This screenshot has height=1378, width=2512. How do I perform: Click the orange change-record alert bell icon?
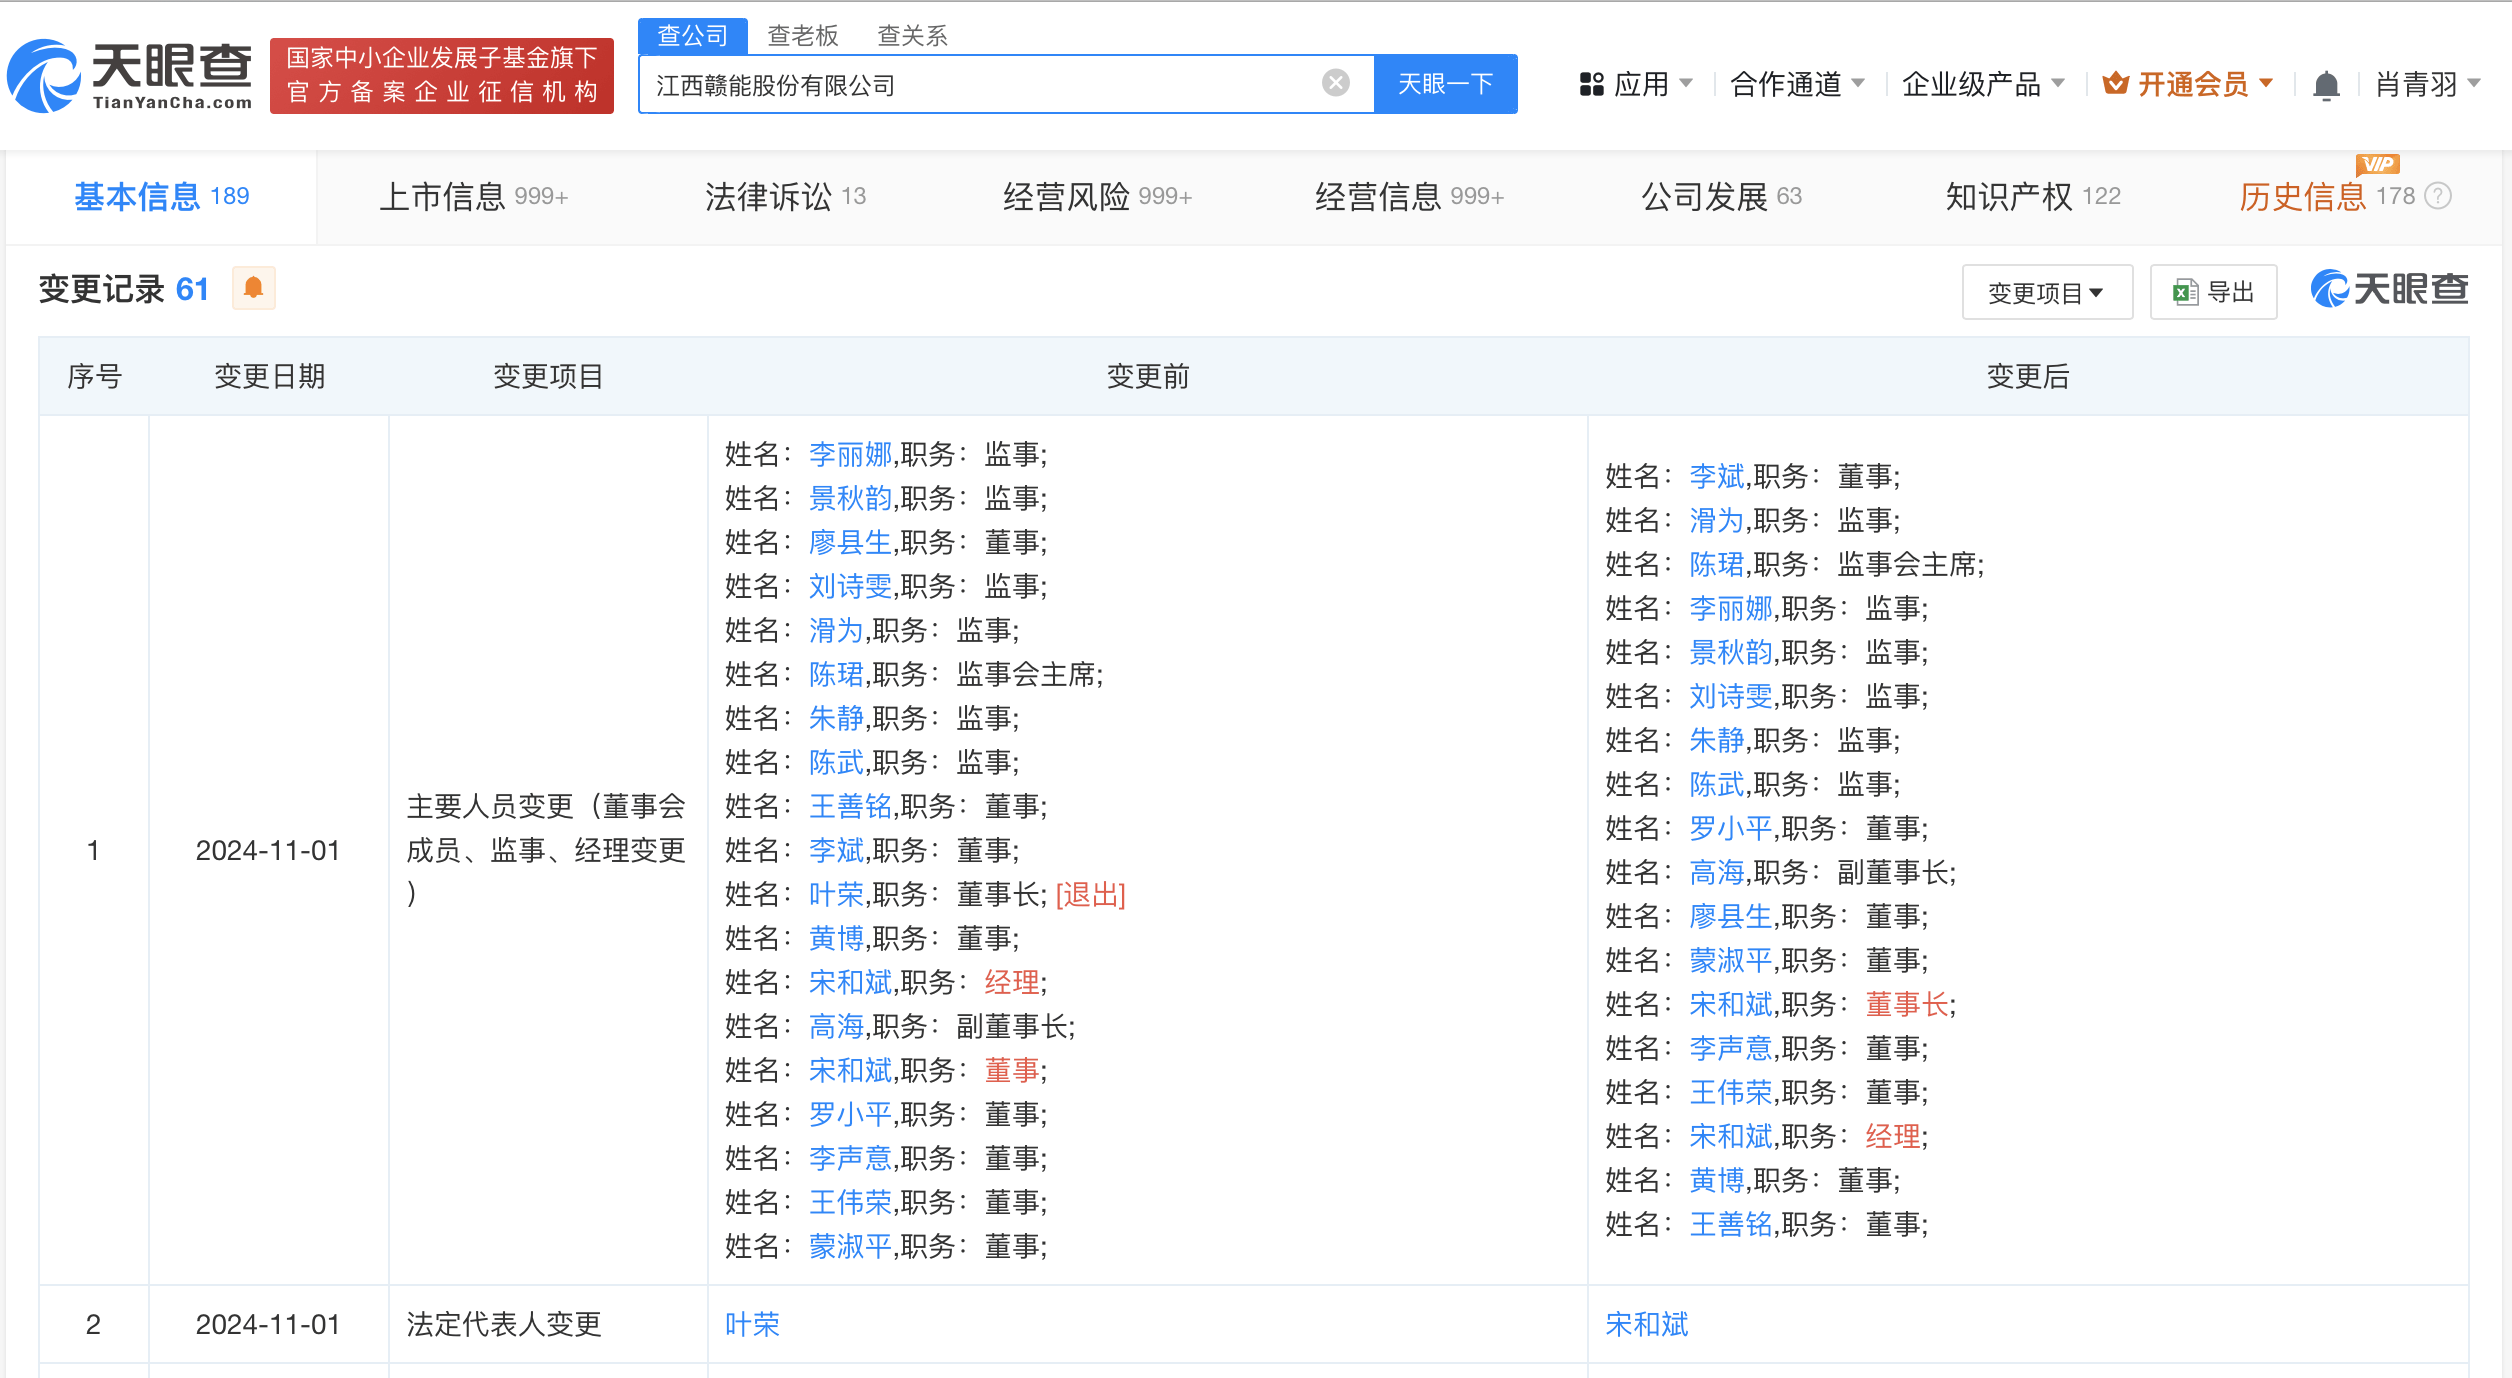254,288
